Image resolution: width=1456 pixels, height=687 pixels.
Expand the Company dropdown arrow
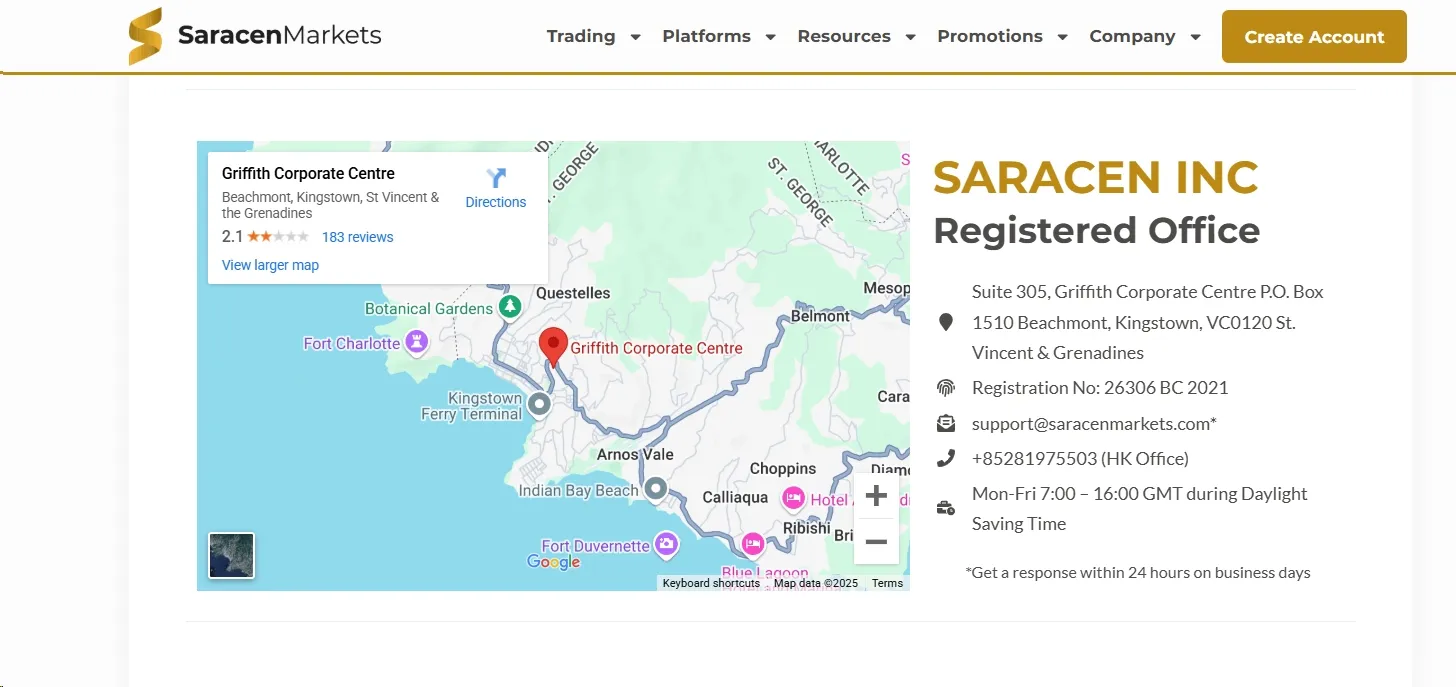tap(1195, 37)
